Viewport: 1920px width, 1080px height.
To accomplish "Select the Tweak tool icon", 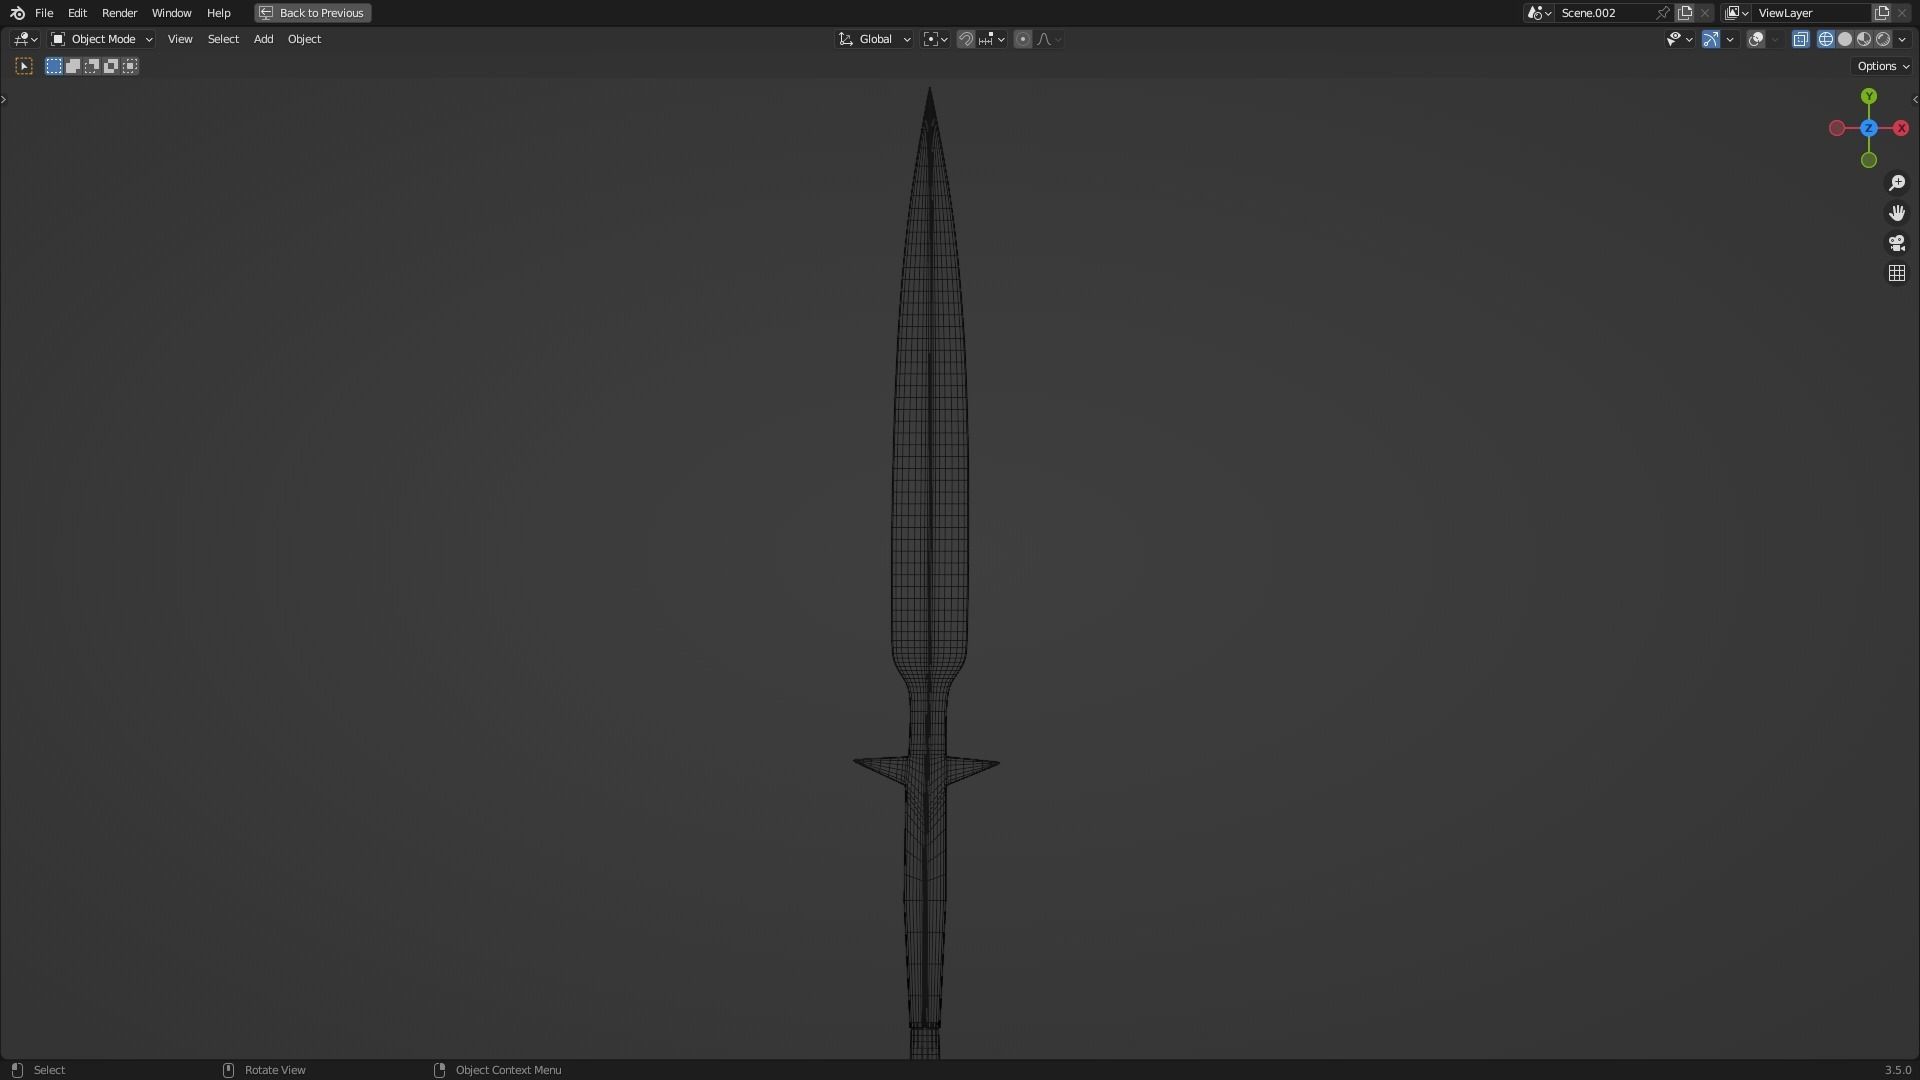I will coord(24,66).
